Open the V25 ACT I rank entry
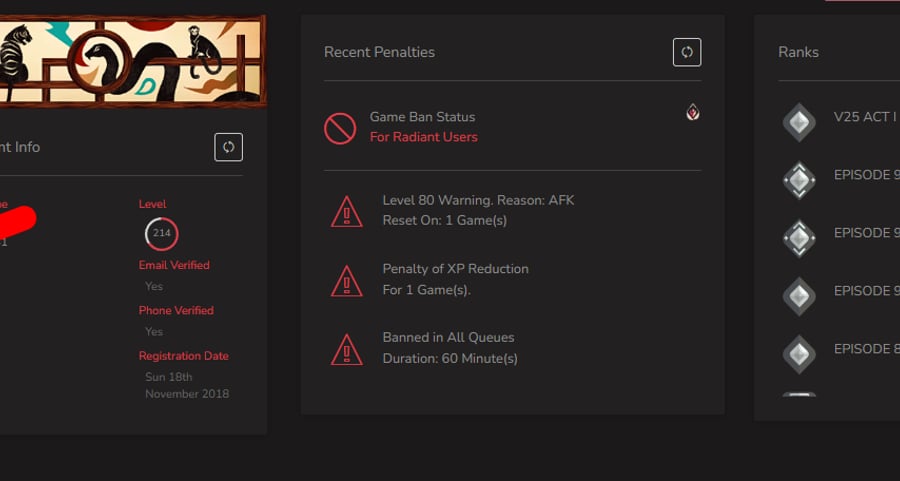The image size is (900, 481). pyautogui.click(x=867, y=117)
